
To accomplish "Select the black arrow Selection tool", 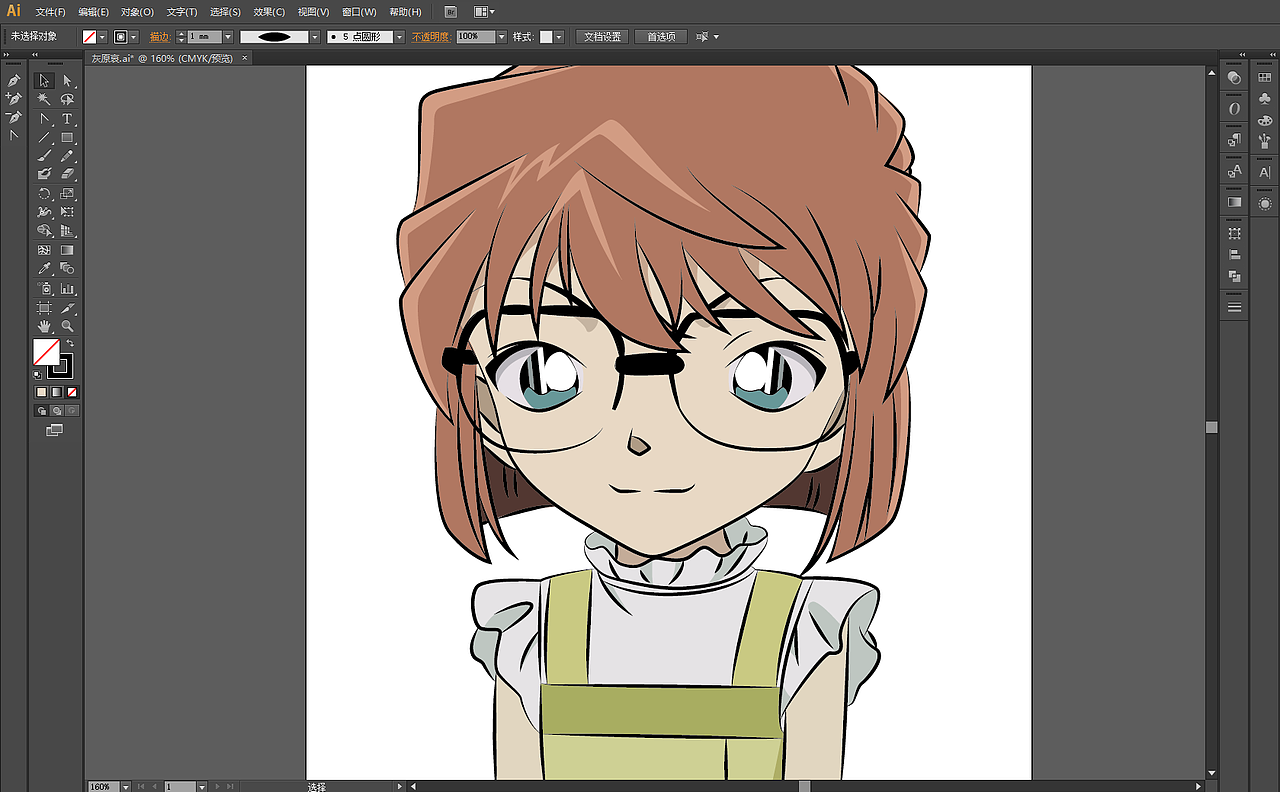I will coord(44,80).
